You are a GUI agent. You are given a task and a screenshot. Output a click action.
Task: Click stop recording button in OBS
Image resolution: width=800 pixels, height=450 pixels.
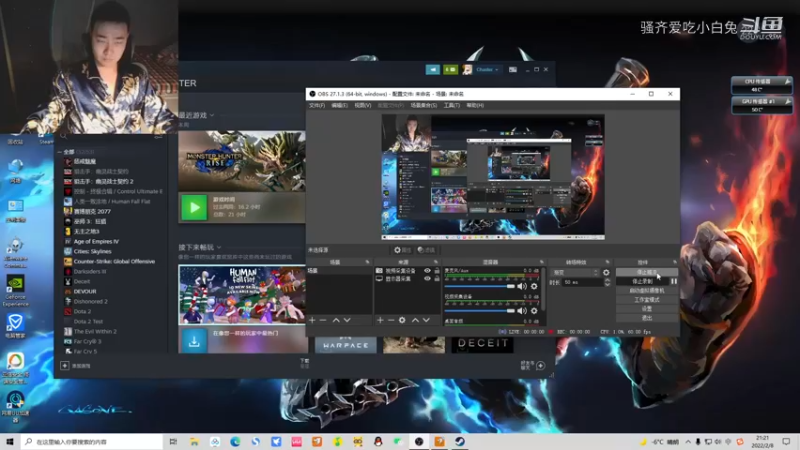[642, 281]
